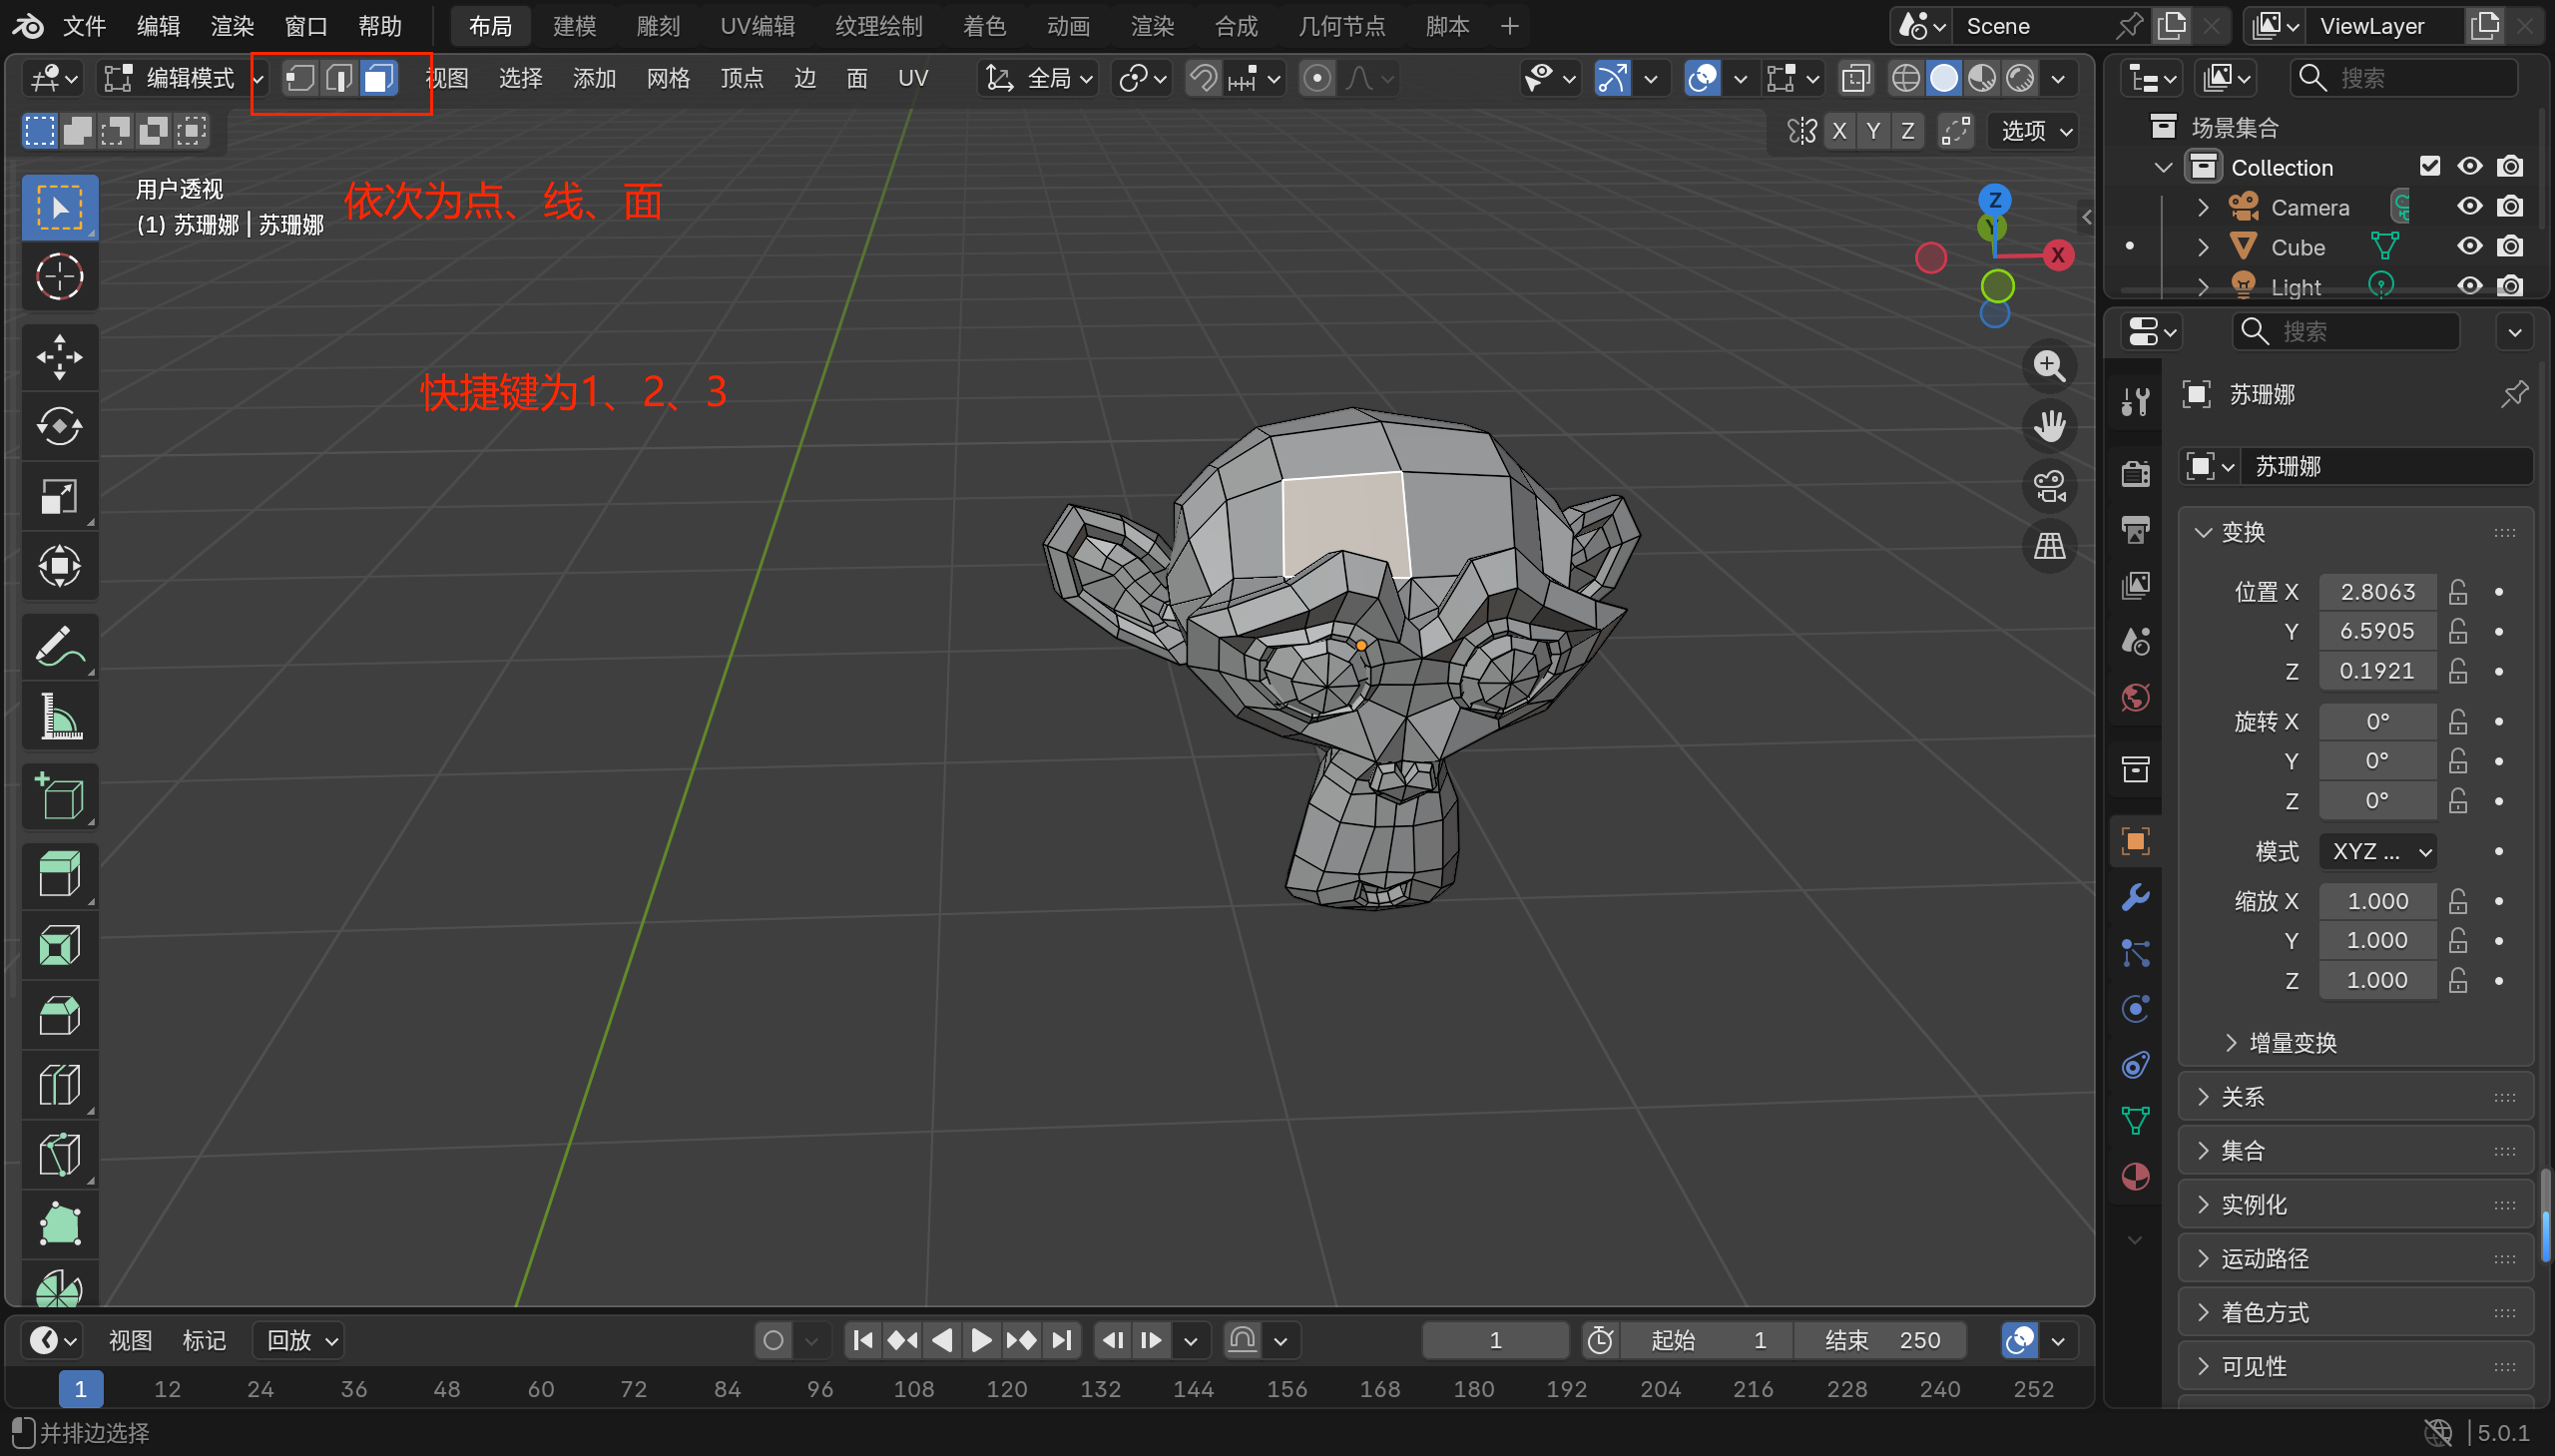Expand the 关系 panel
This screenshot has width=2555, height=1456.
2242,1097
